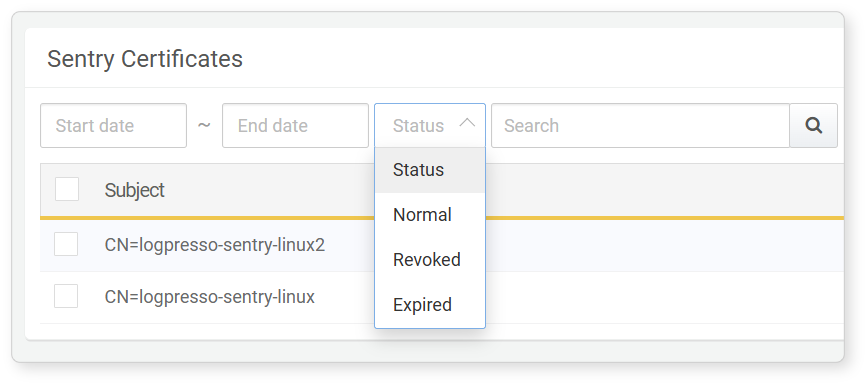Image resolution: width=867 pixels, height=385 pixels.
Task: Open the CN=logpresso-sentry-linux certificate entry
Action: pos(210,296)
